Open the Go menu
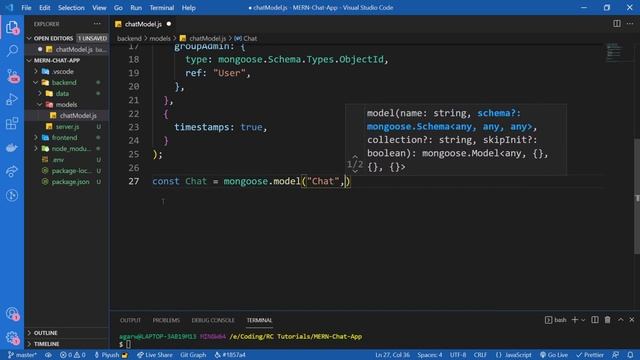The image size is (640, 360). [x=118, y=8]
